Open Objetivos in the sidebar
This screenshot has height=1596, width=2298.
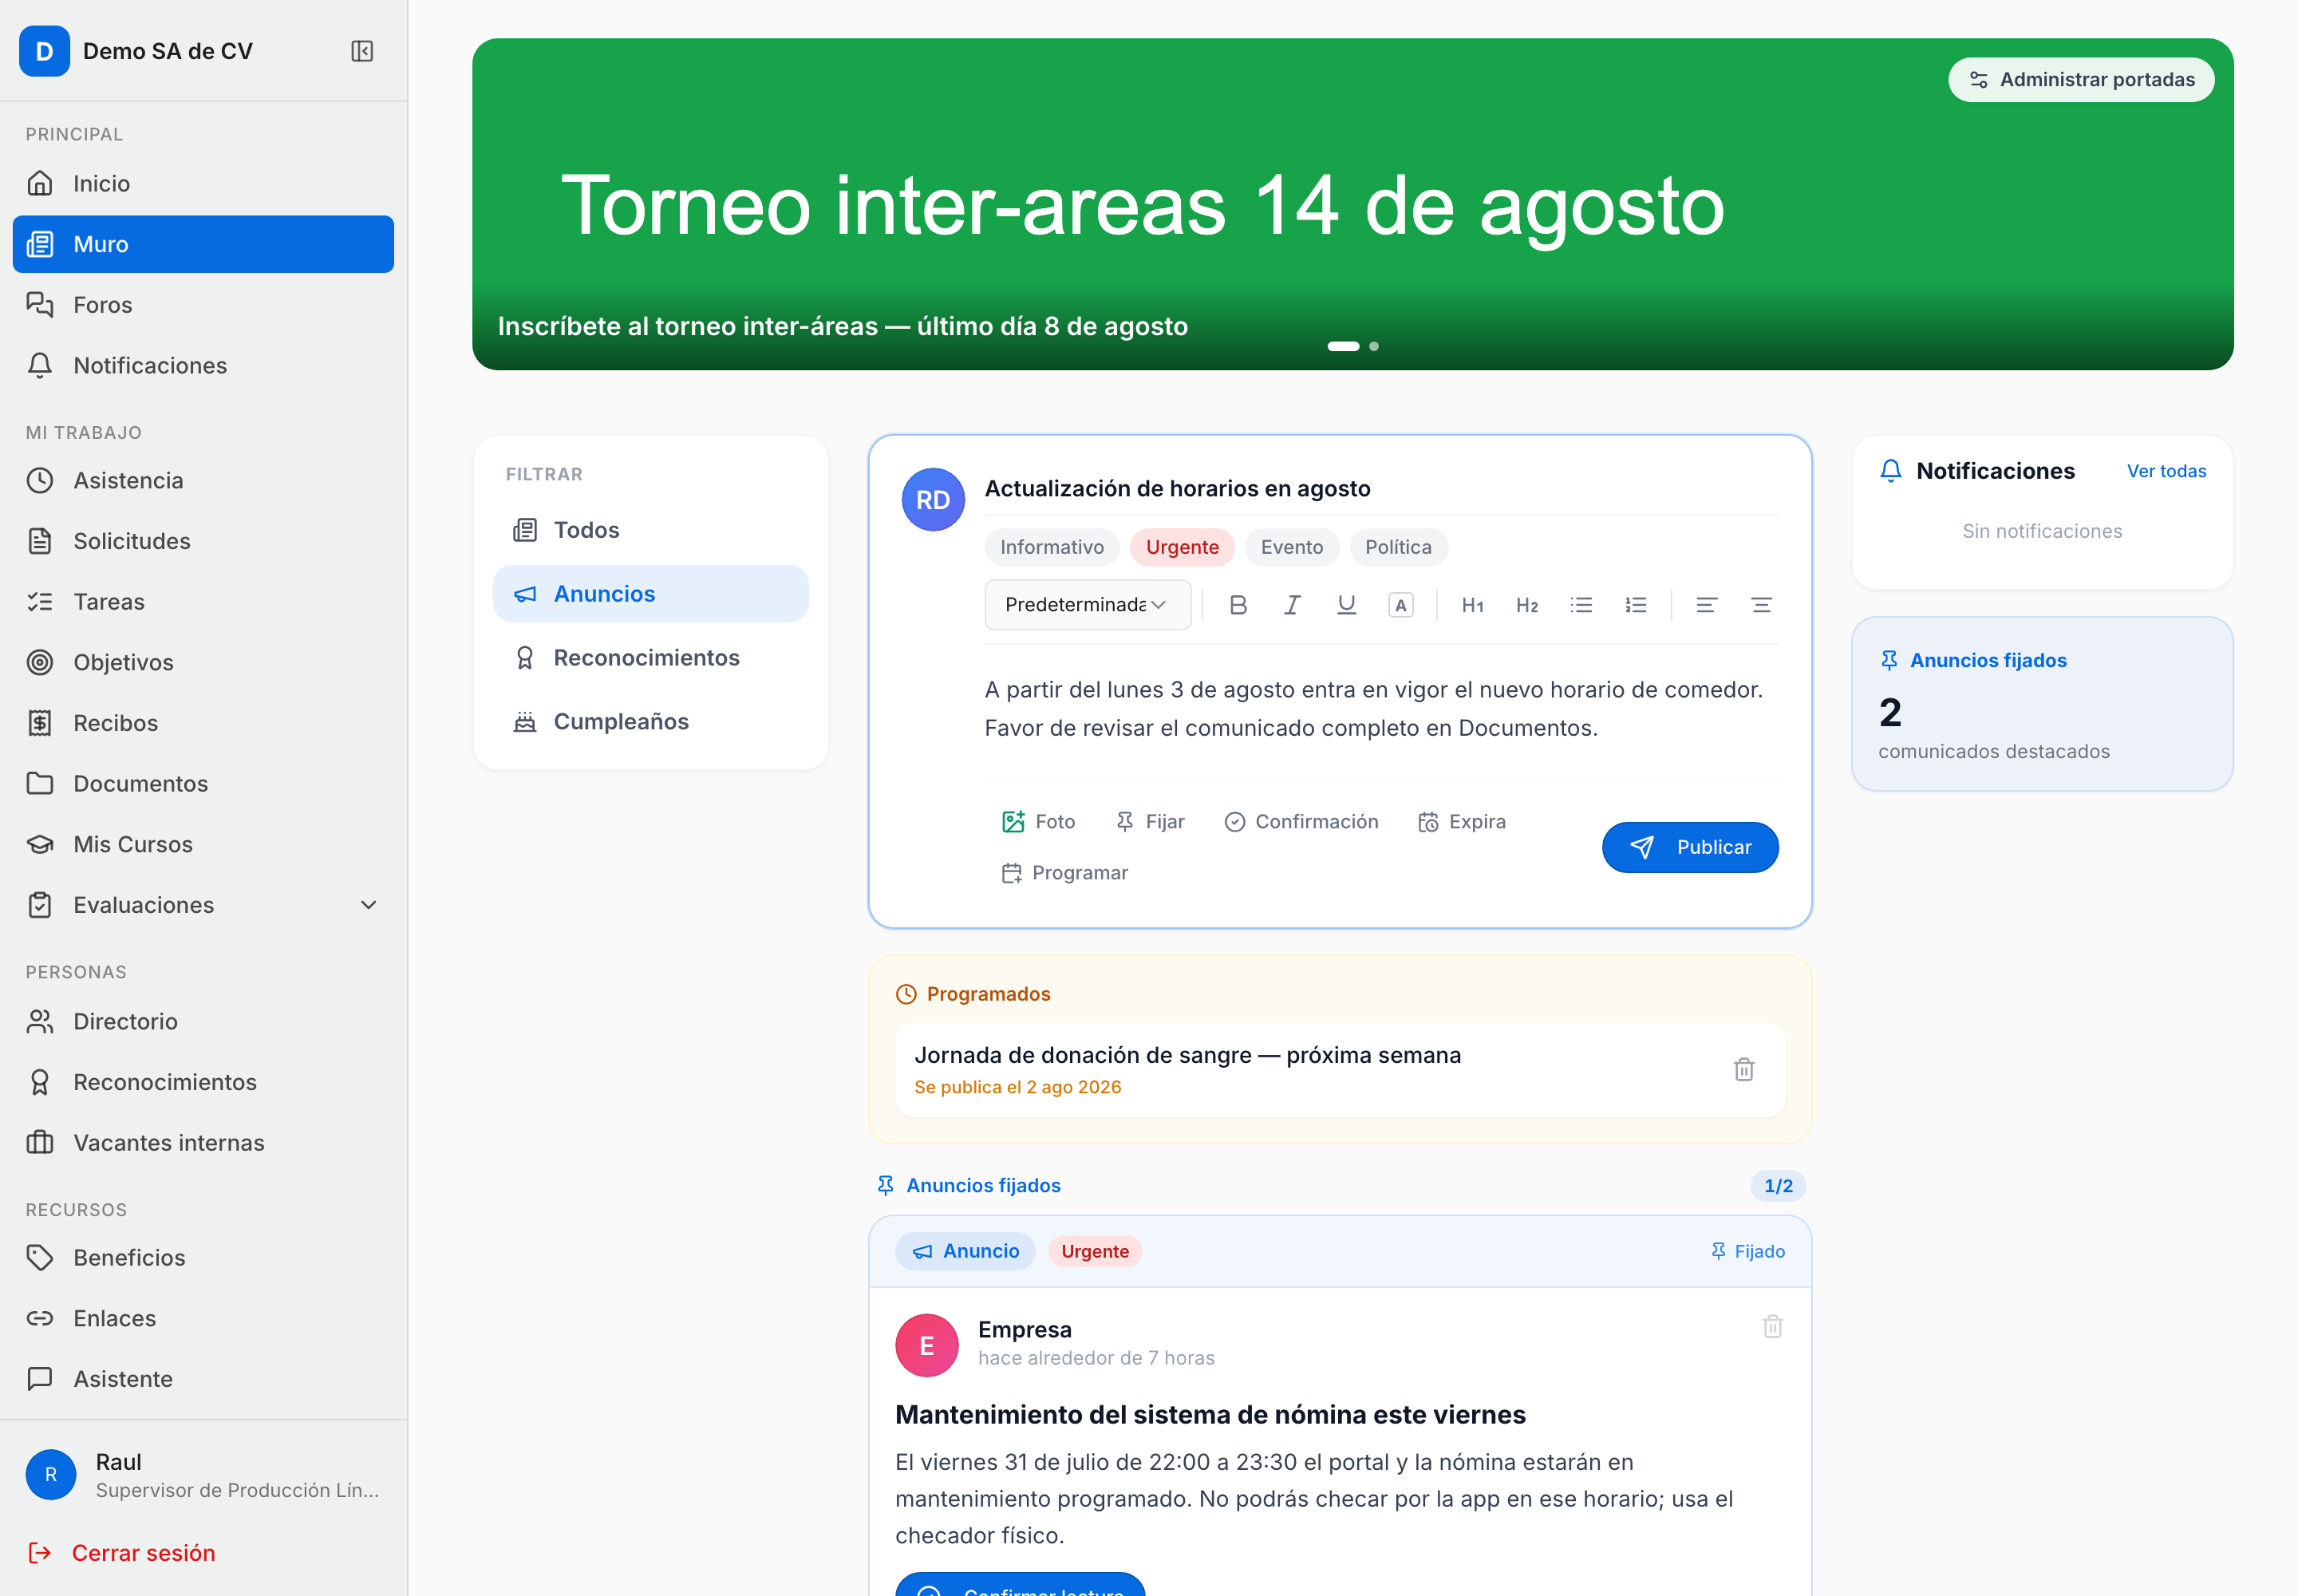[x=203, y=663]
